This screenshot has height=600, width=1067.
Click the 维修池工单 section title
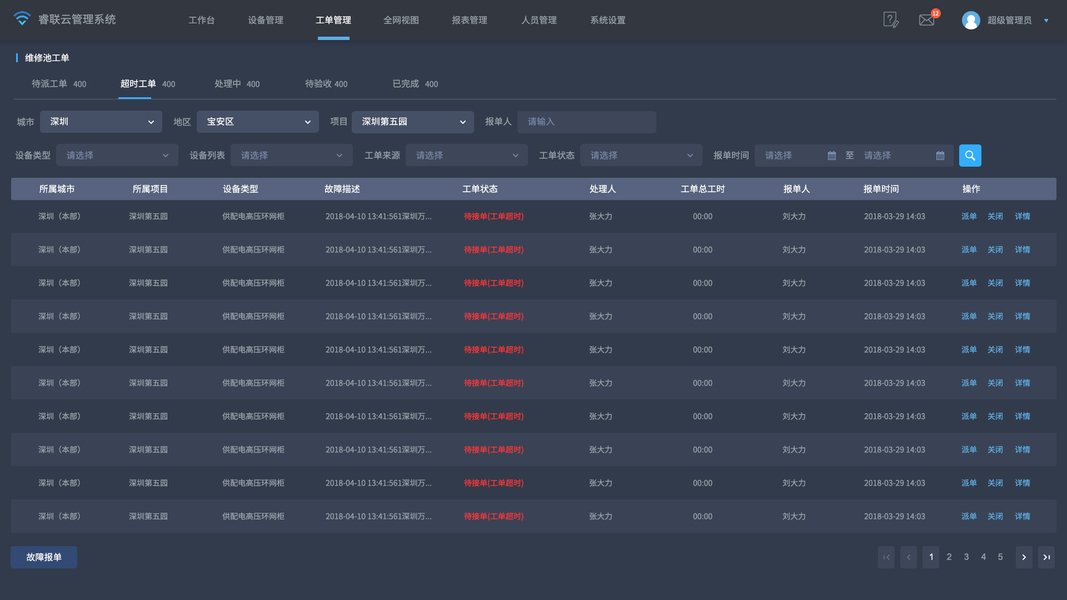pos(47,58)
